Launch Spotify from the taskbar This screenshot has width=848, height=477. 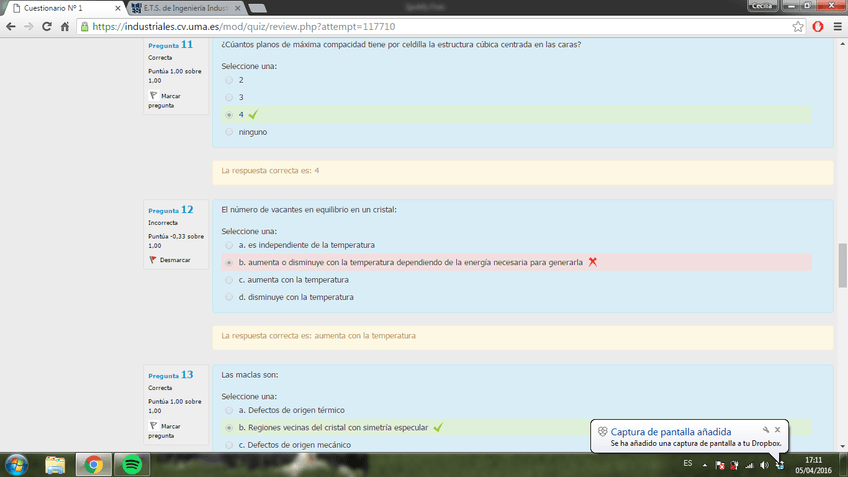coord(131,464)
